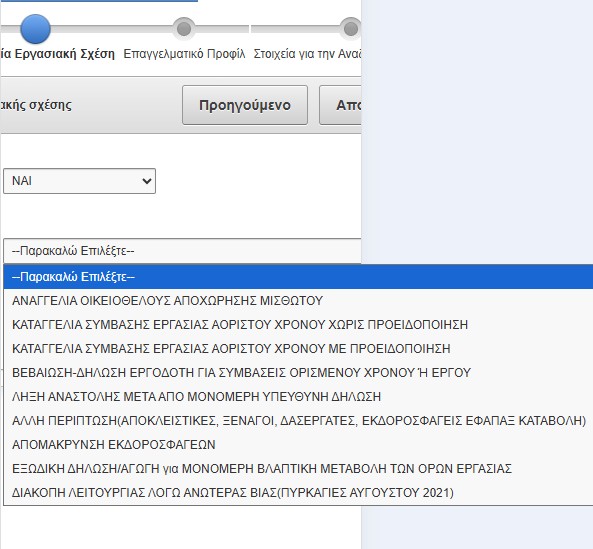Go to Επαγγελματικό Προφίλ step circle
The height and width of the screenshot is (549, 593).
point(184,29)
